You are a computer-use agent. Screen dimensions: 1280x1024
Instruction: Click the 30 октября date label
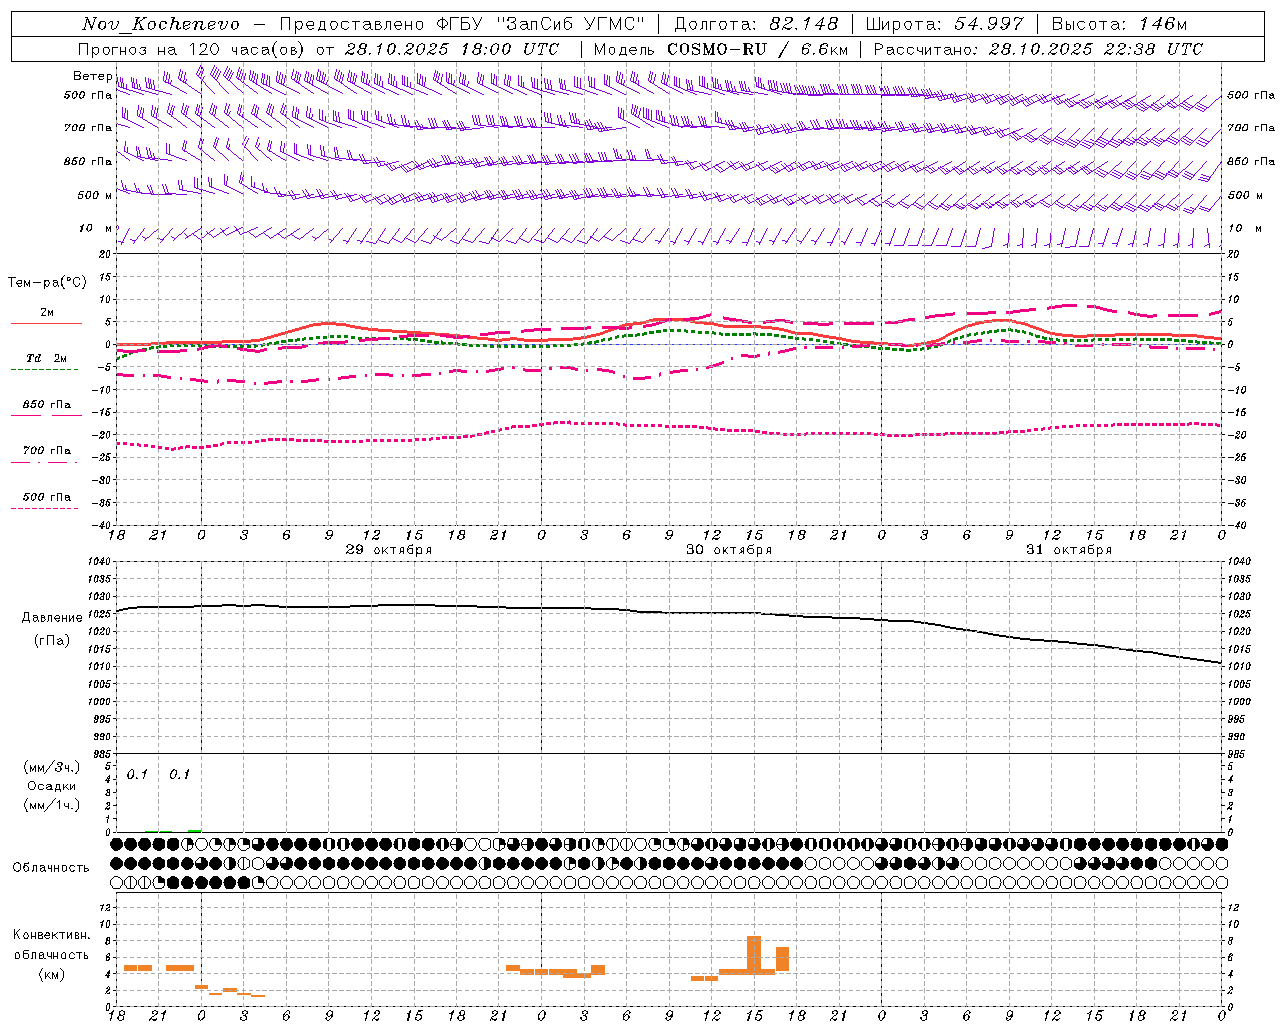coord(729,550)
